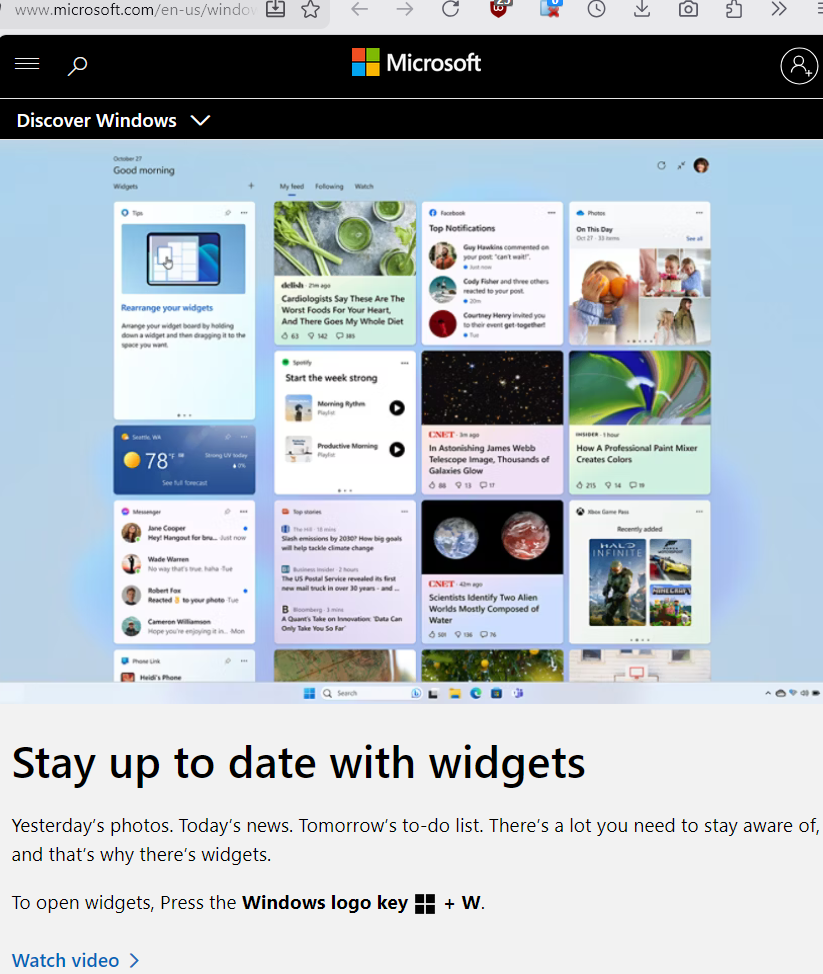Click the refresh icon in widgets board image
This screenshot has height=974, width=823.
click(662, 165)
